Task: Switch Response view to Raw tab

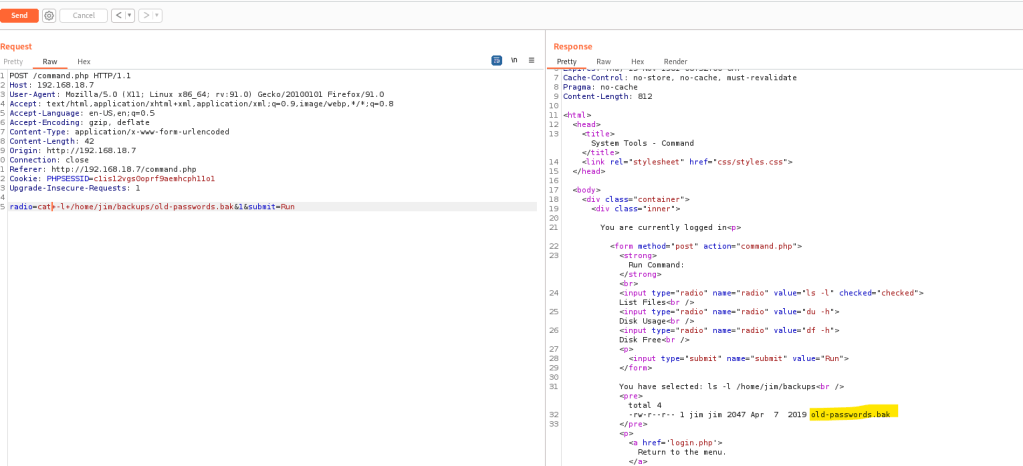Action: [x=603, y=62]
